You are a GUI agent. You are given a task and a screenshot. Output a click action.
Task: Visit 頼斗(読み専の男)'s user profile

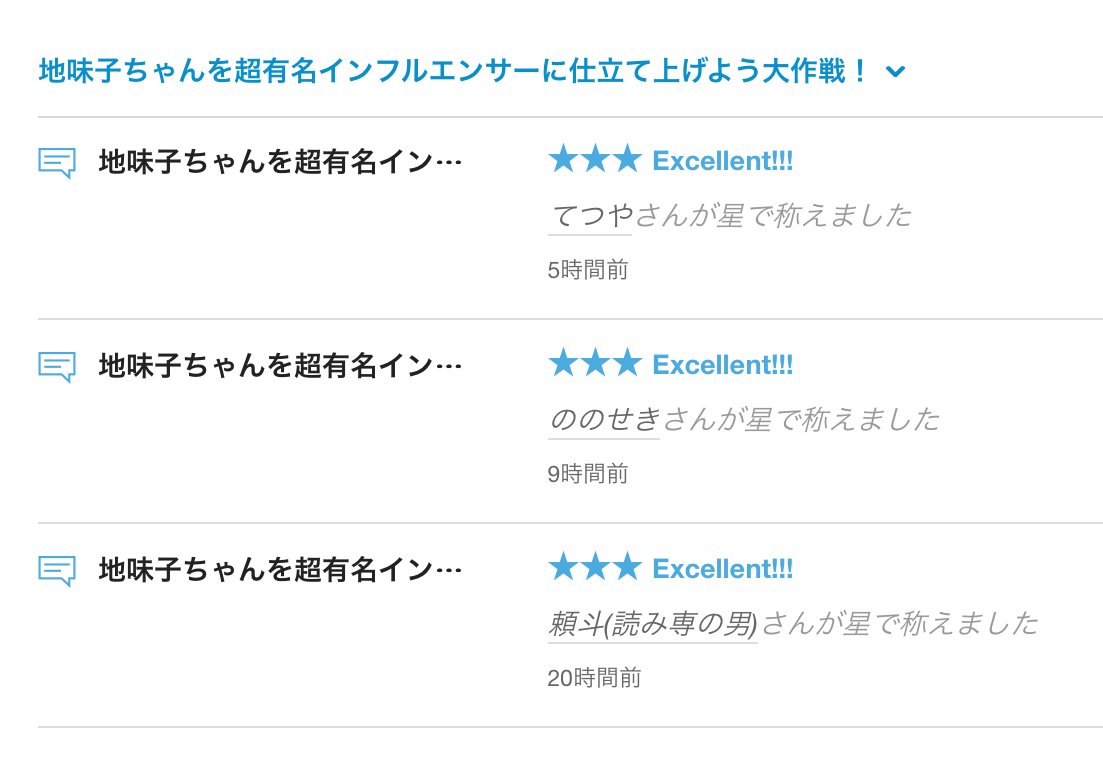653,624
